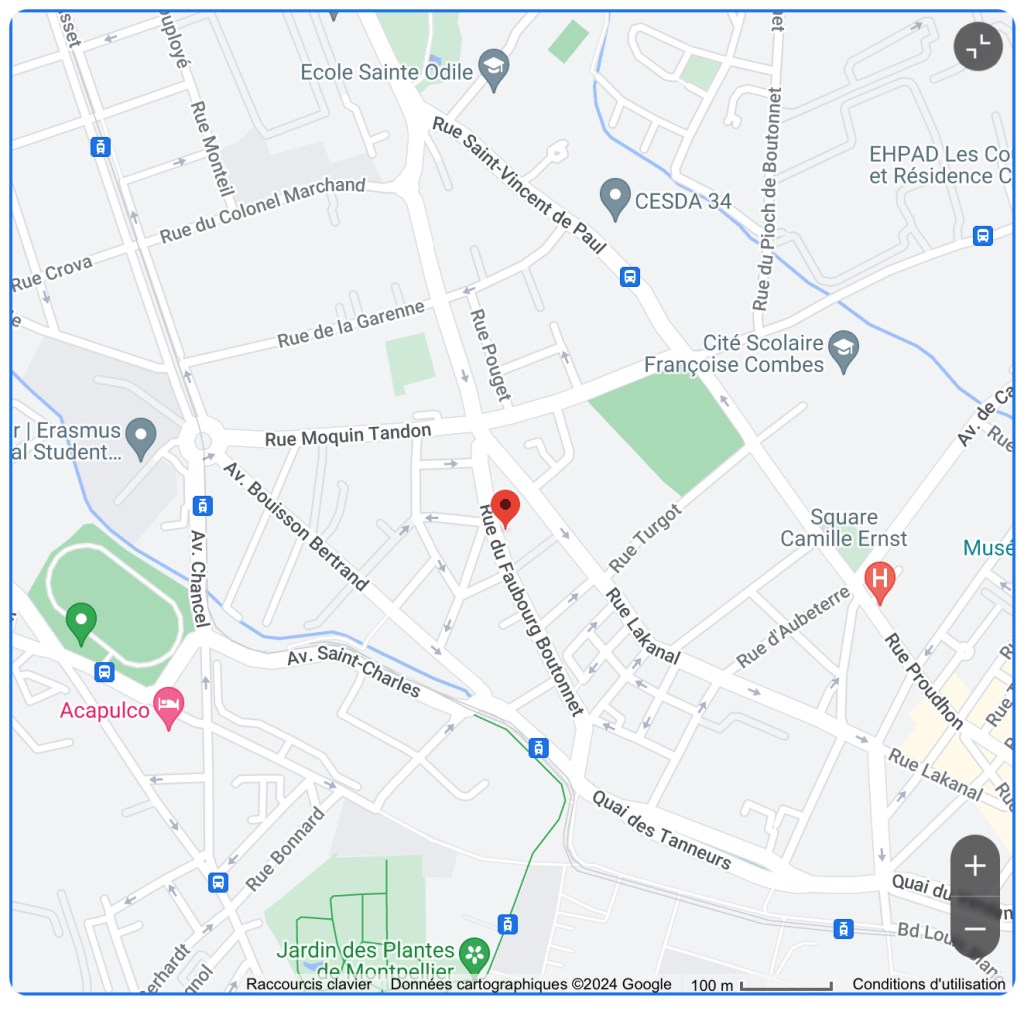Select Cité Scolaire Françoise Combes school icon
Screen dimensions: 1024x1011
pyautogui.click(x=844, y=351)
